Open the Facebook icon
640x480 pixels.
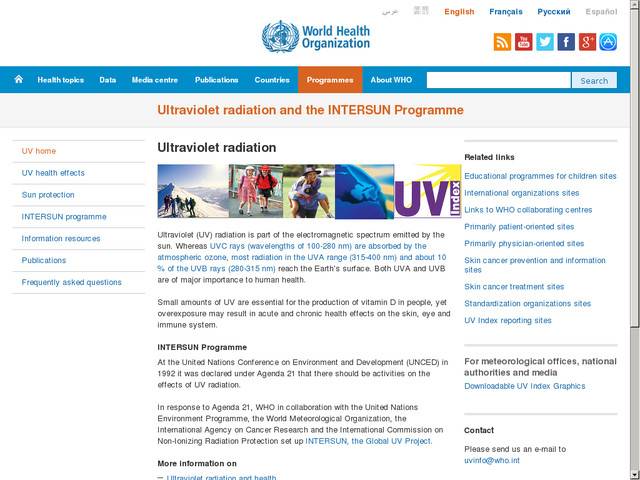[566, 42]
